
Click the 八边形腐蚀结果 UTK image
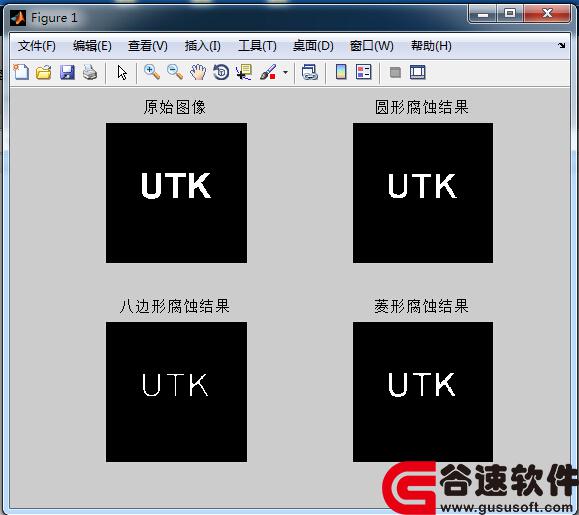(176, 392)
